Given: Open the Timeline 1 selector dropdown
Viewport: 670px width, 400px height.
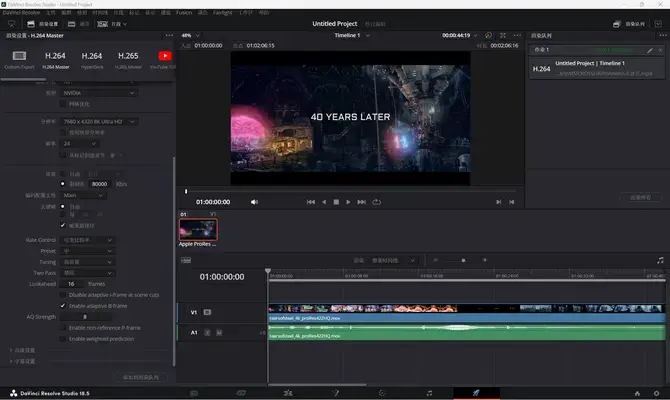Looking at the screenshot, I should point(352,35).
